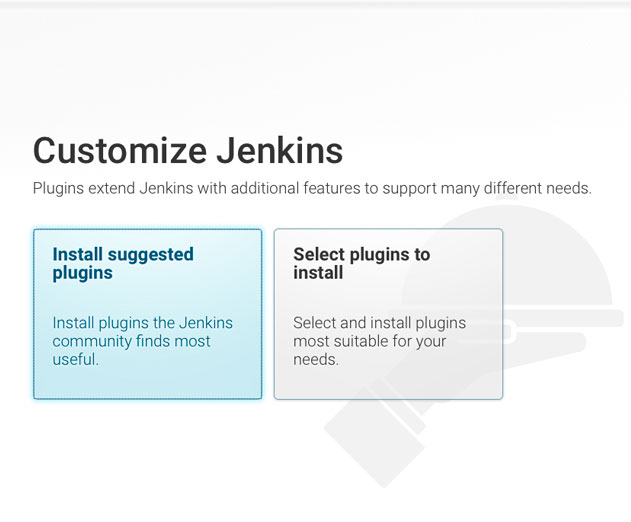This screenshot has width=631, height=522.
Task: Click 'most suitable for your' text line
Action: click(x=369, y=341)
